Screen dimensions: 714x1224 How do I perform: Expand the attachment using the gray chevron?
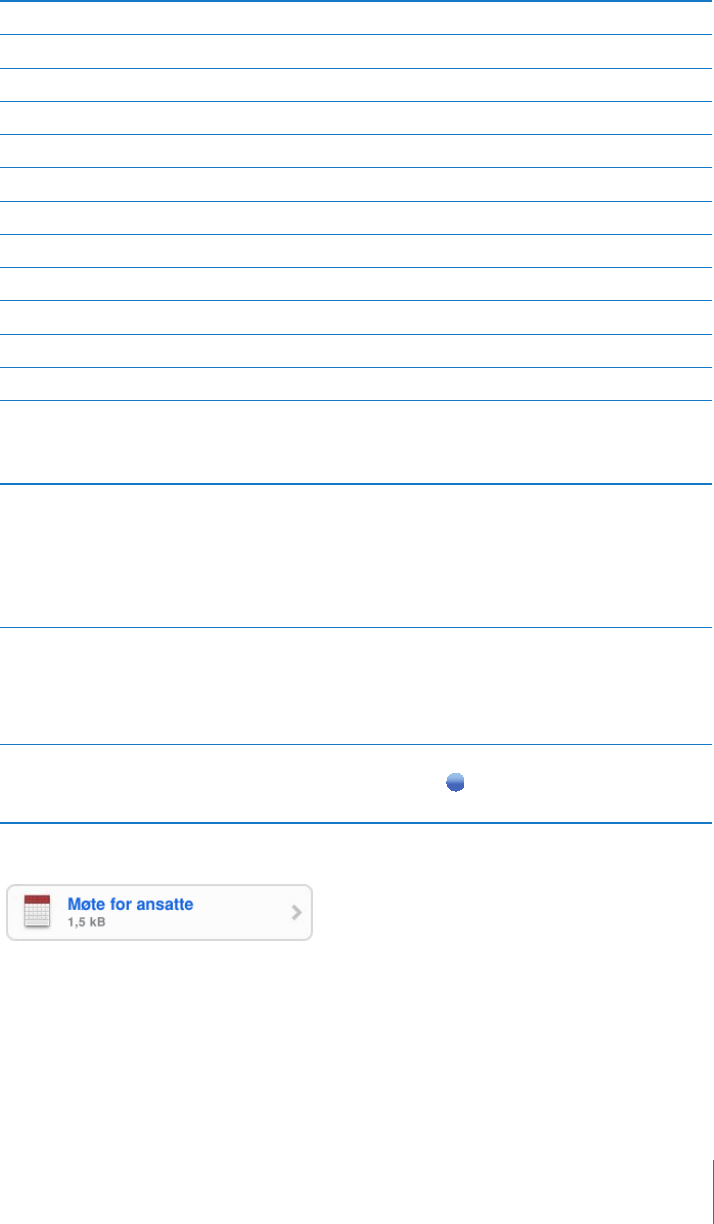click(x=296, y=912)
